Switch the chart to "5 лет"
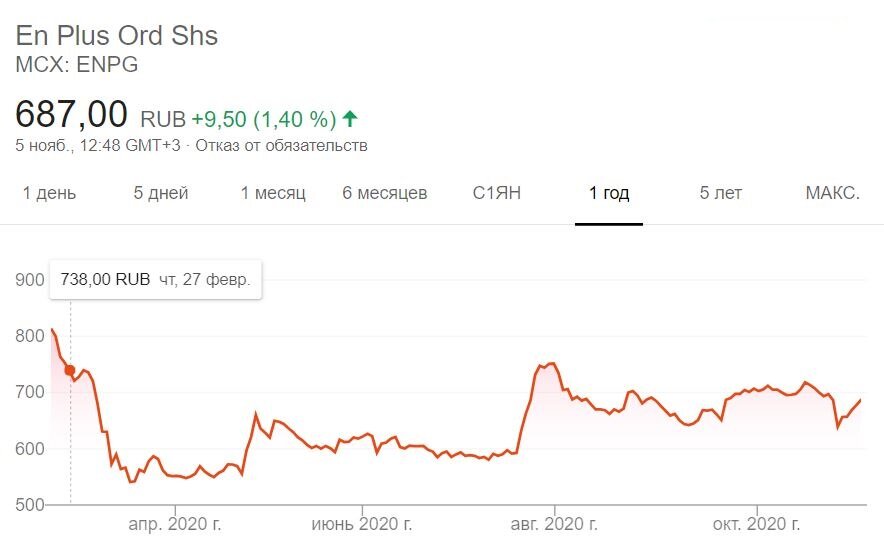This screenshot has height=548, width=884. [x=721, y=193]
